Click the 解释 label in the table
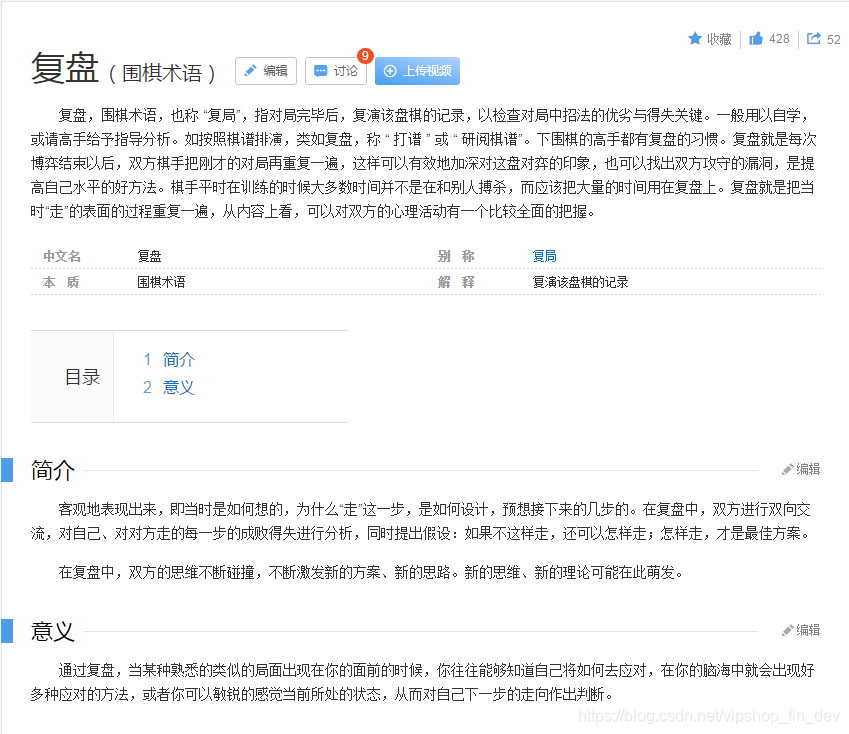Screen dimensions: 849x734 click(456, 282)
